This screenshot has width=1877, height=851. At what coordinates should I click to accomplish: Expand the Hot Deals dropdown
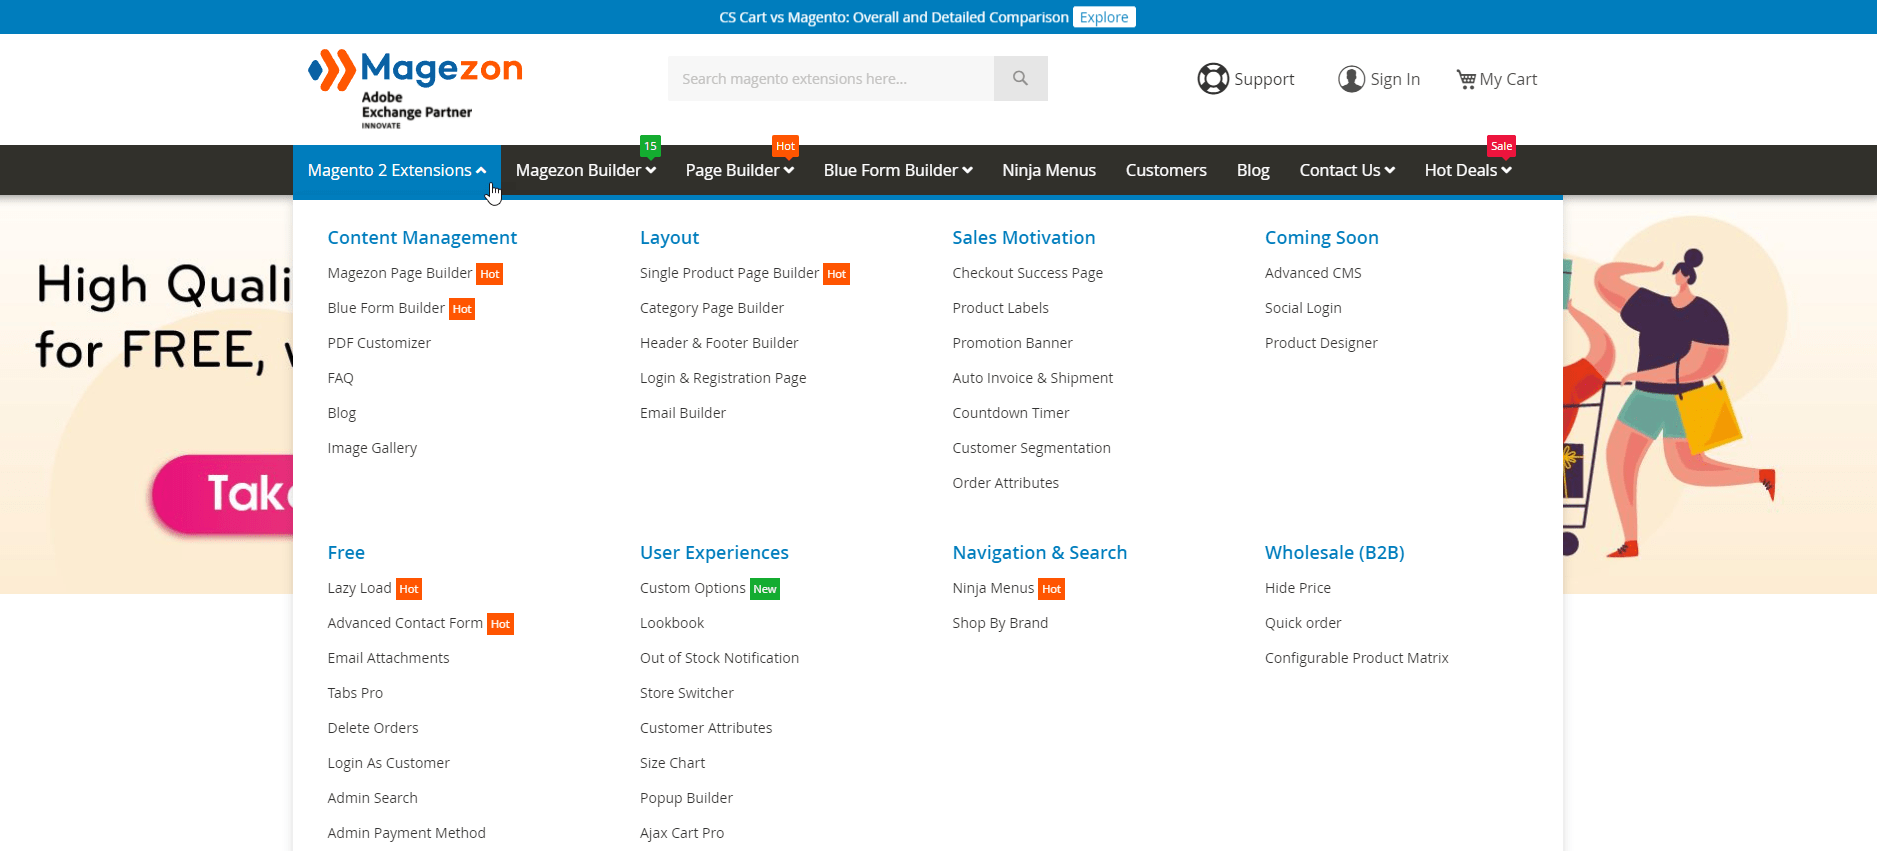[x=1468, y=170]
